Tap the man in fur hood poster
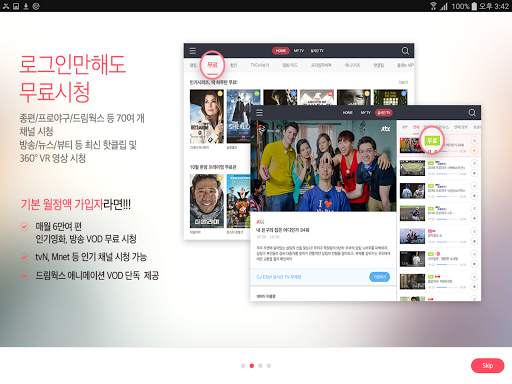This screenshot has width=512, height=384. click(207, 201)
